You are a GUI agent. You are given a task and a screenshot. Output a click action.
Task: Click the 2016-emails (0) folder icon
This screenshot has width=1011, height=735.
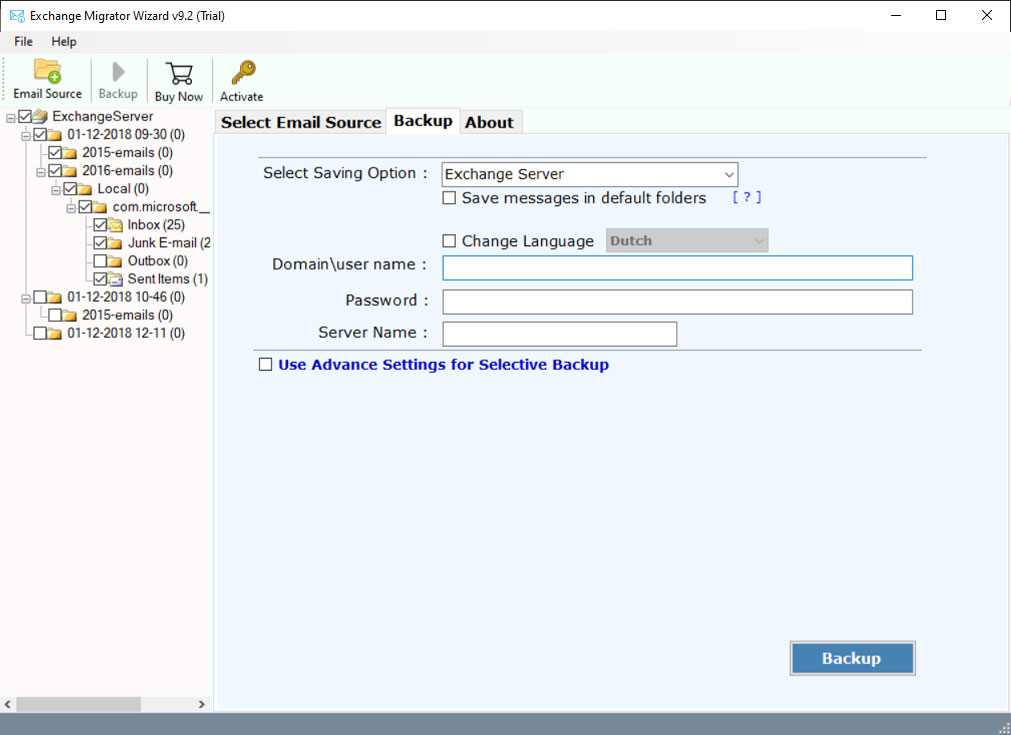point(70,171)
